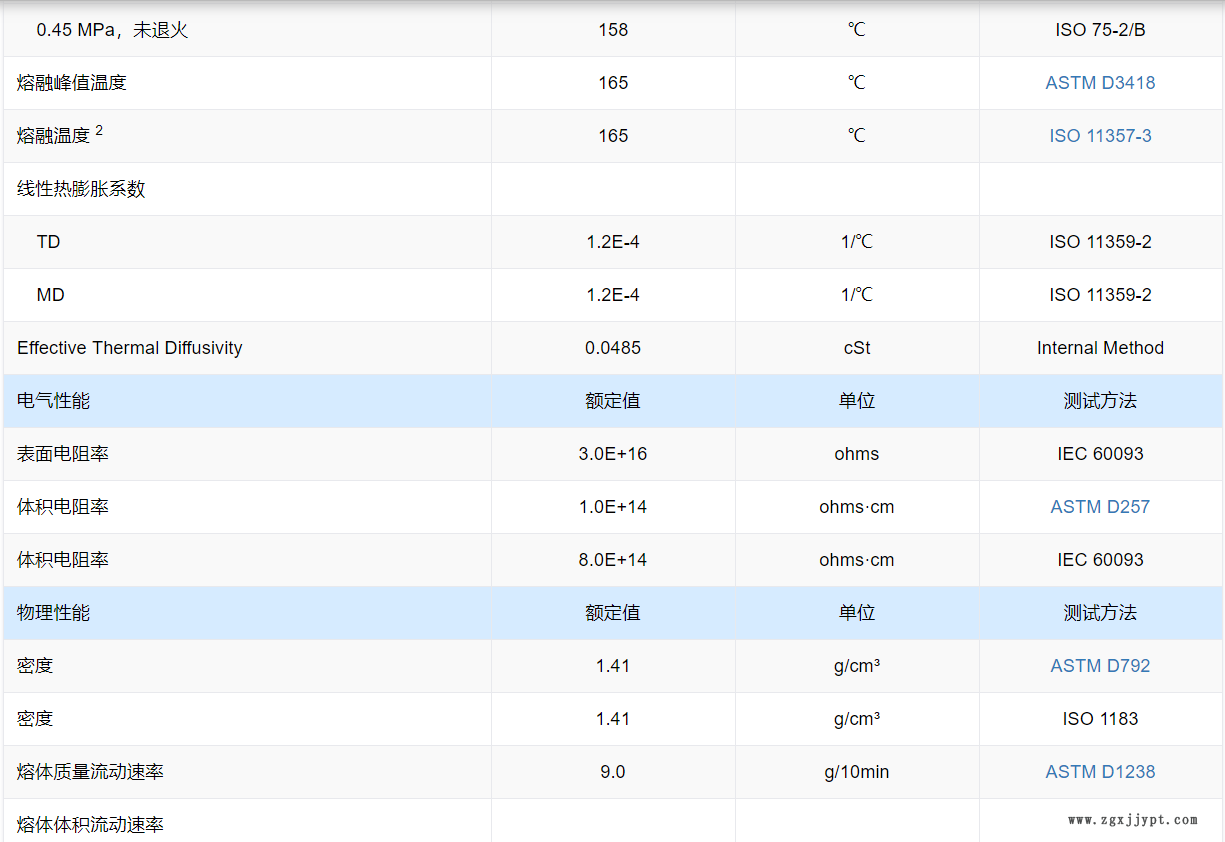Click the 165 value beside ISO 11357-3
The width and height of the screenshot is (1225, 842).
[613, 136]
